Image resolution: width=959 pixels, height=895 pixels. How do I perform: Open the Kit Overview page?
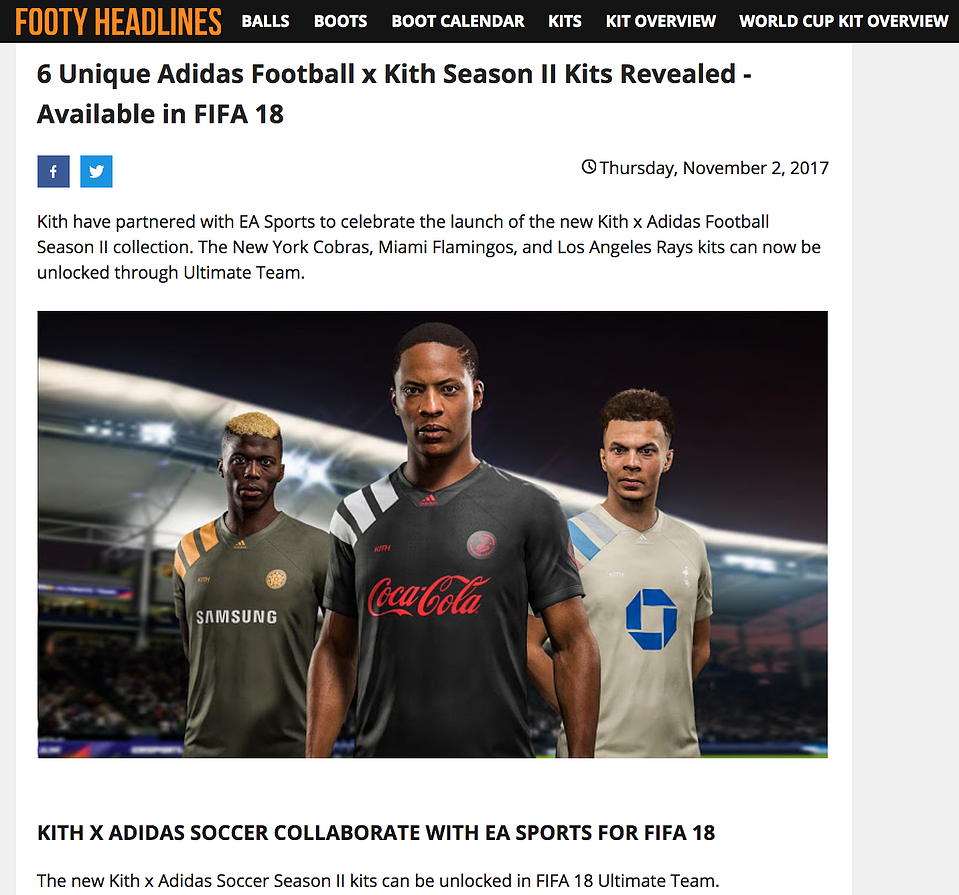click(x=661, y=21)
